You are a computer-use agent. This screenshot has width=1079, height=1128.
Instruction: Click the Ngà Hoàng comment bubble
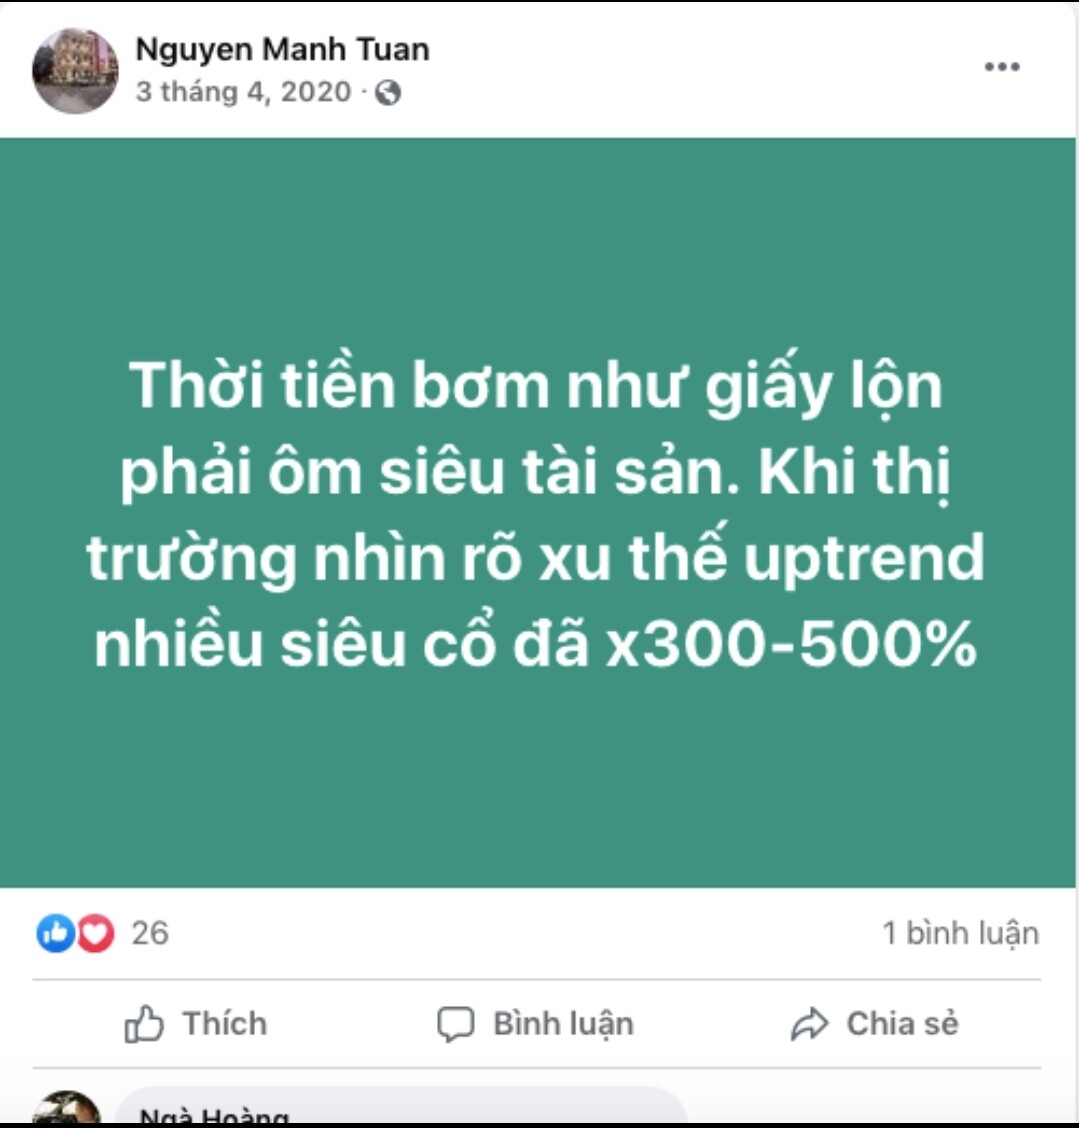[400, 1106]
